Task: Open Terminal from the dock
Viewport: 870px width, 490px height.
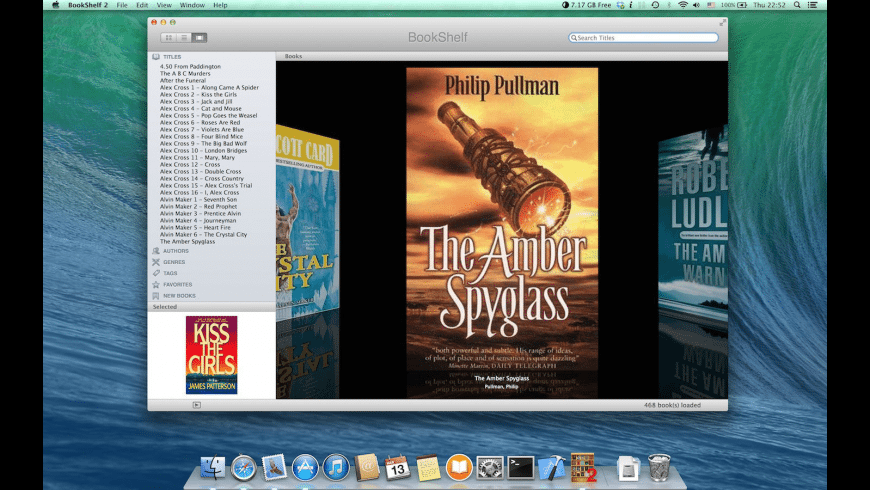Action: click(521, 467)
